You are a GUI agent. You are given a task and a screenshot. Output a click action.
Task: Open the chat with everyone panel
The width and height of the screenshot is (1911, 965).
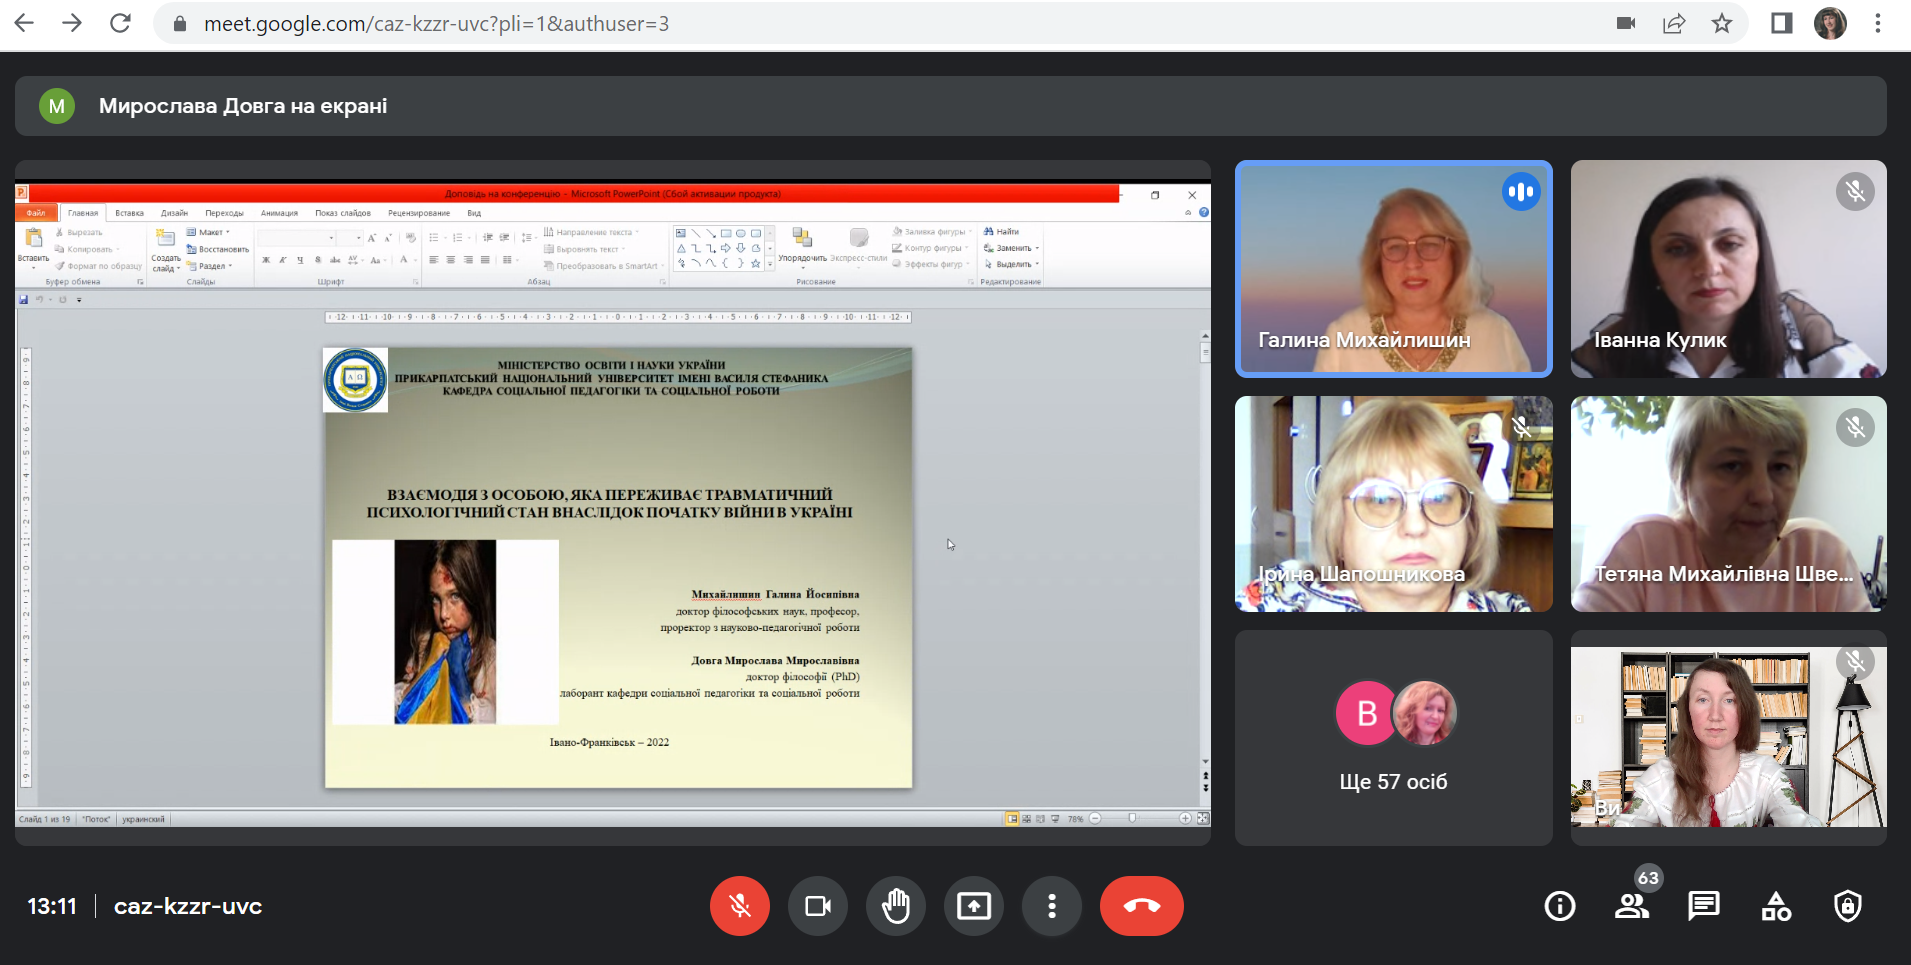point(1703,906)
